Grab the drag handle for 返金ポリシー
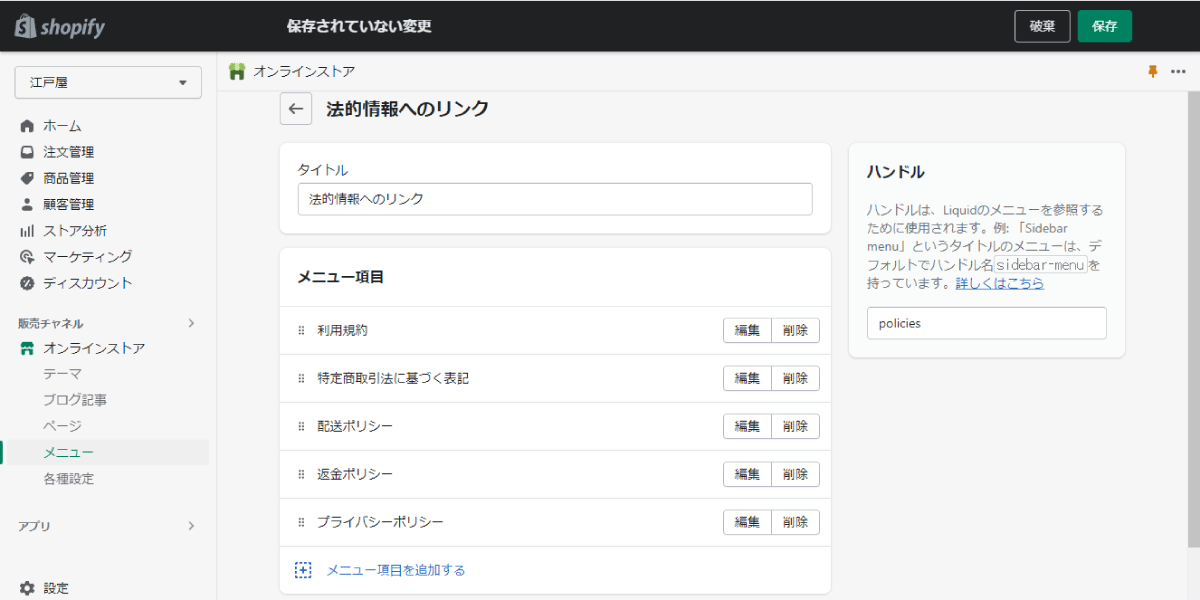1200x600 pixels. 301,474
